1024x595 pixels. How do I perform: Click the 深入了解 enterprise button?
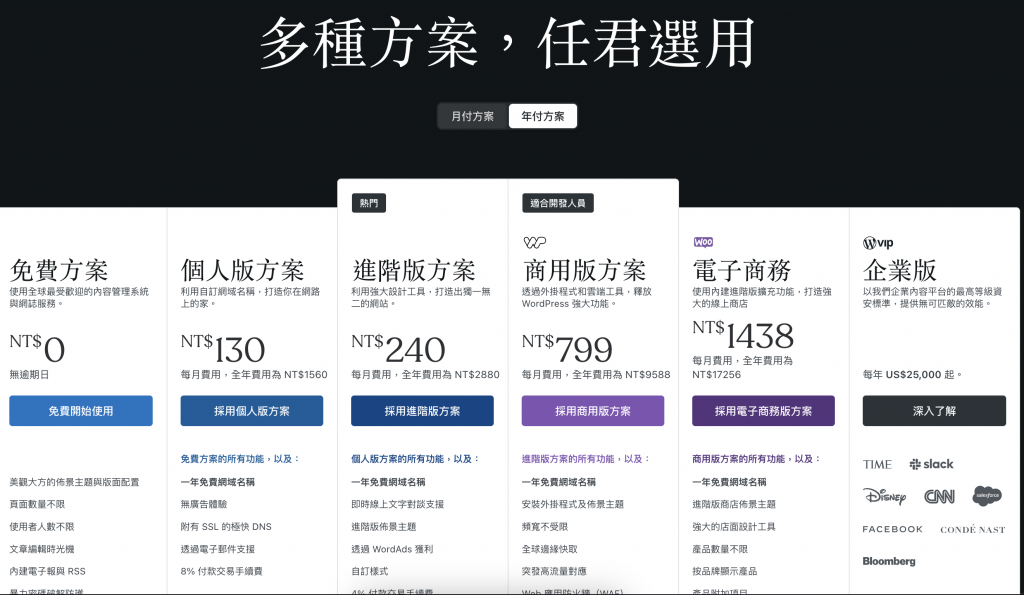(934, 411)
